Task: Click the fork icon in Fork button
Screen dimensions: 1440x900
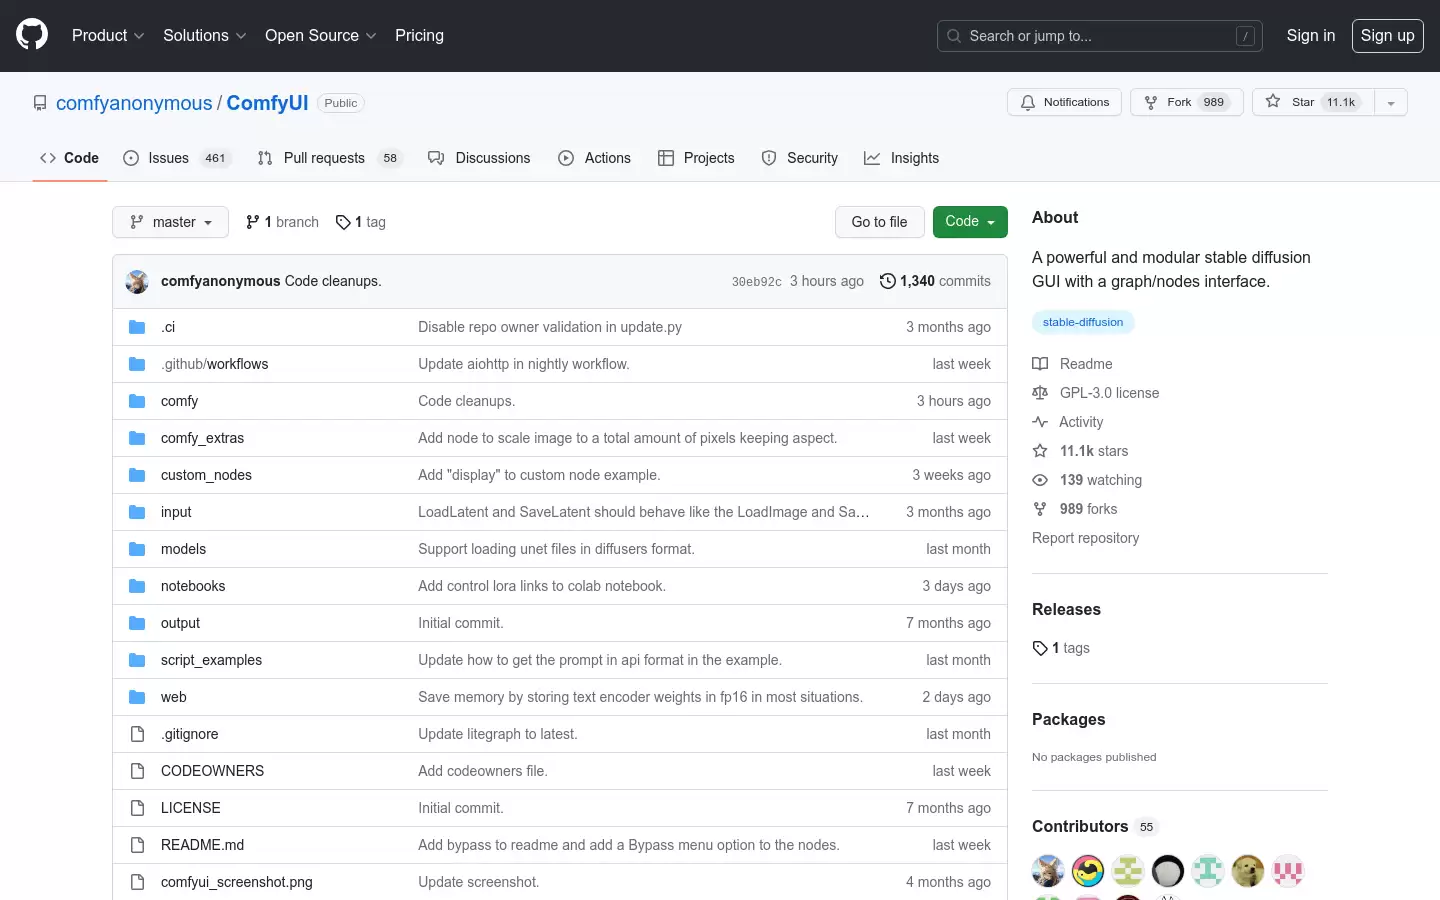Action: click(x=1151, y=102)
